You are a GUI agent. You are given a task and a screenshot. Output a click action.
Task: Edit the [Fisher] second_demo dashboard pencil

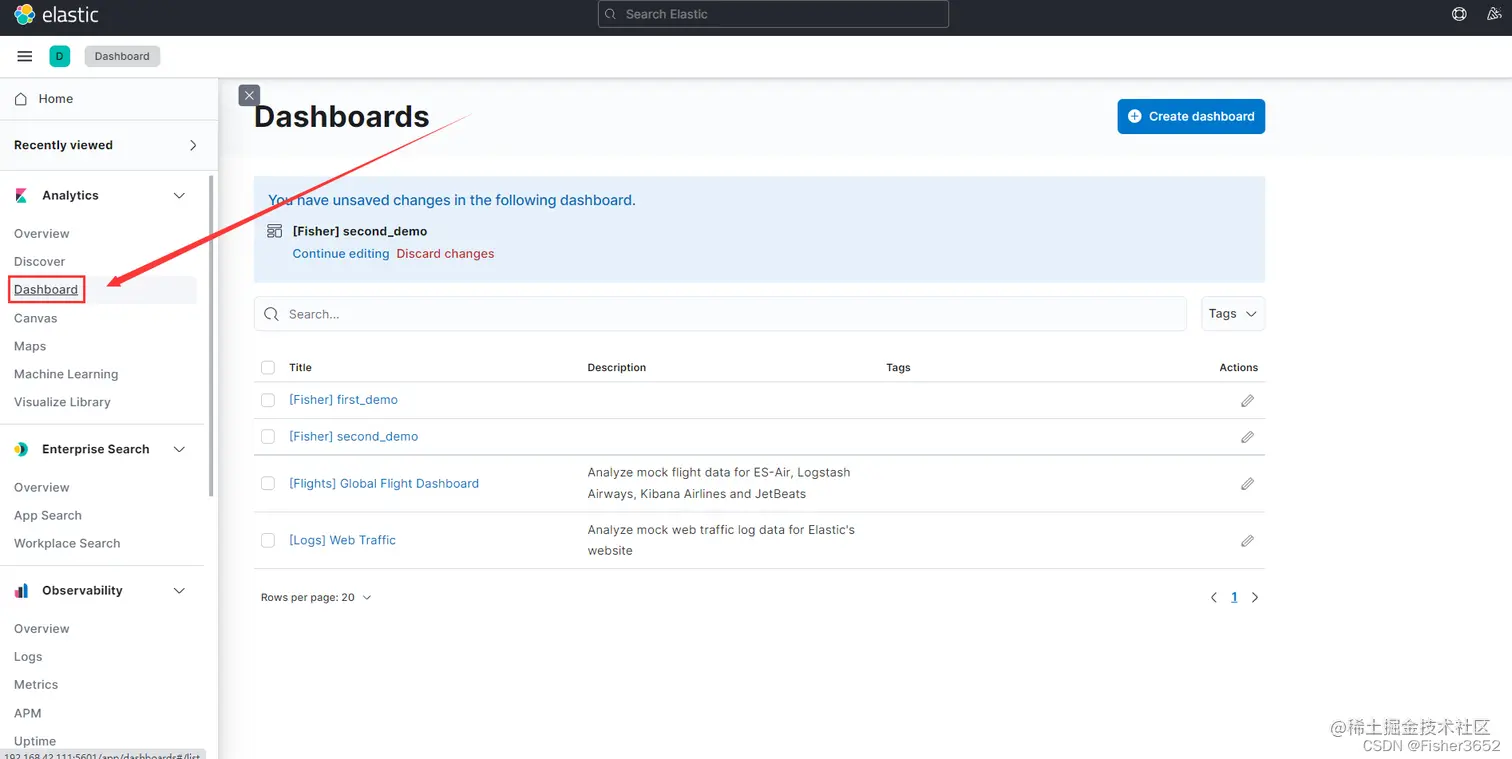point(1247,437)
